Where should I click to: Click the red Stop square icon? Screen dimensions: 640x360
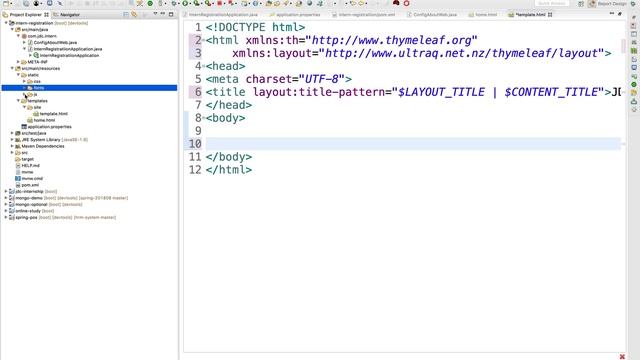click(x=220, y=3)
